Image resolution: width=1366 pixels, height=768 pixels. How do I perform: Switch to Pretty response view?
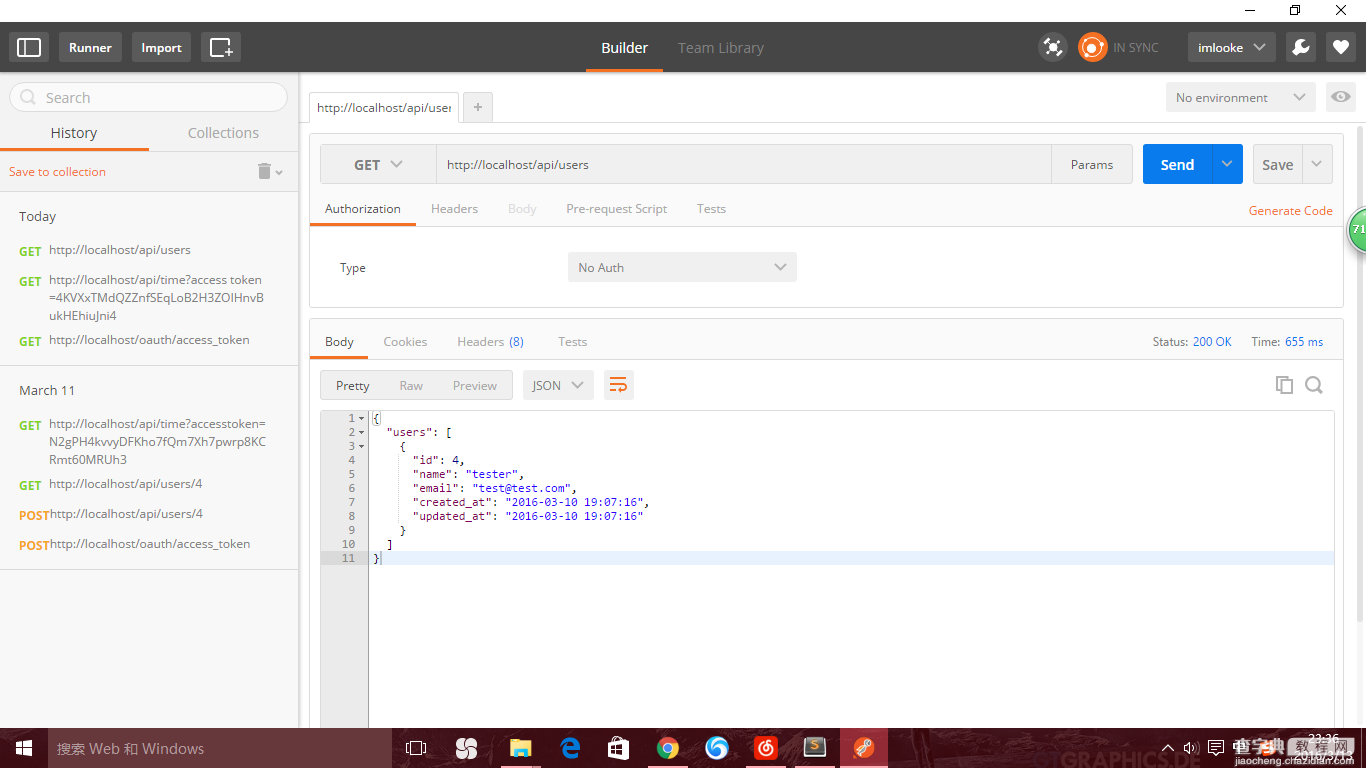pos(352,385)
